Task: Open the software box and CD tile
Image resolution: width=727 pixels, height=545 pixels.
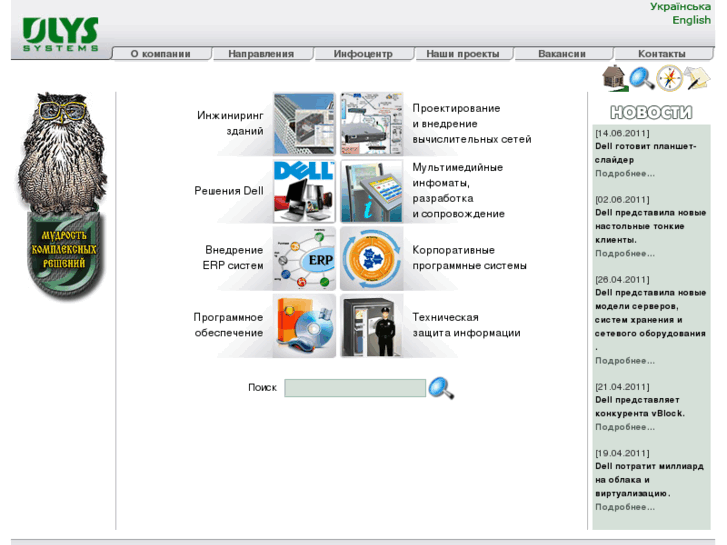Action: click(x=304, y=325)
